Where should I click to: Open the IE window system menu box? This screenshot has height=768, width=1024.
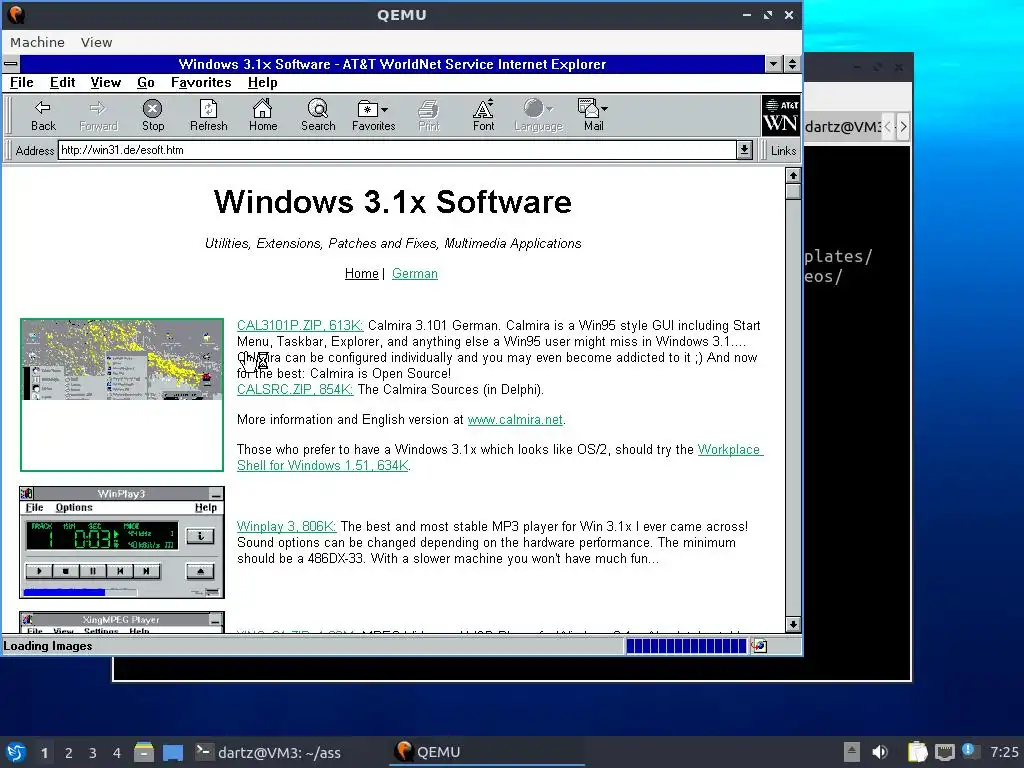[x=11, y=64]
